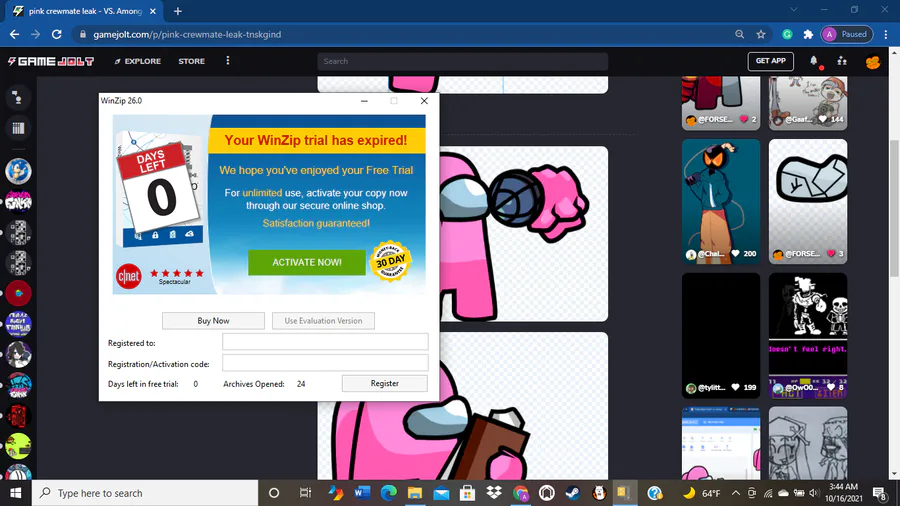Click the Registration/Activation code field
Viewport: 900px width, 506px height.
point(325,363)
